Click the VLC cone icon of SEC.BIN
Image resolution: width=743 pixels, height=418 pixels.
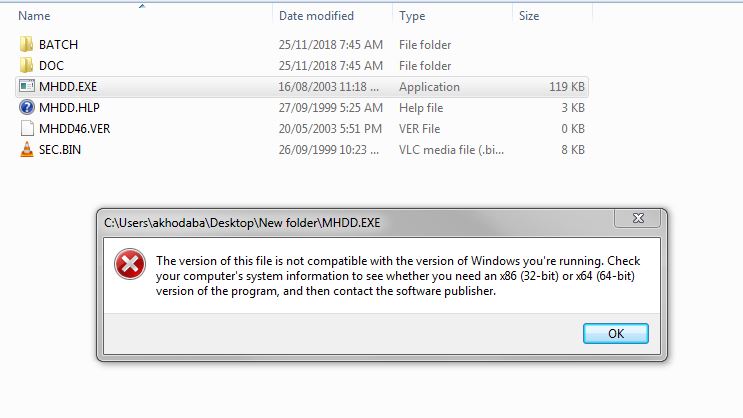click(x=27, y=149)
